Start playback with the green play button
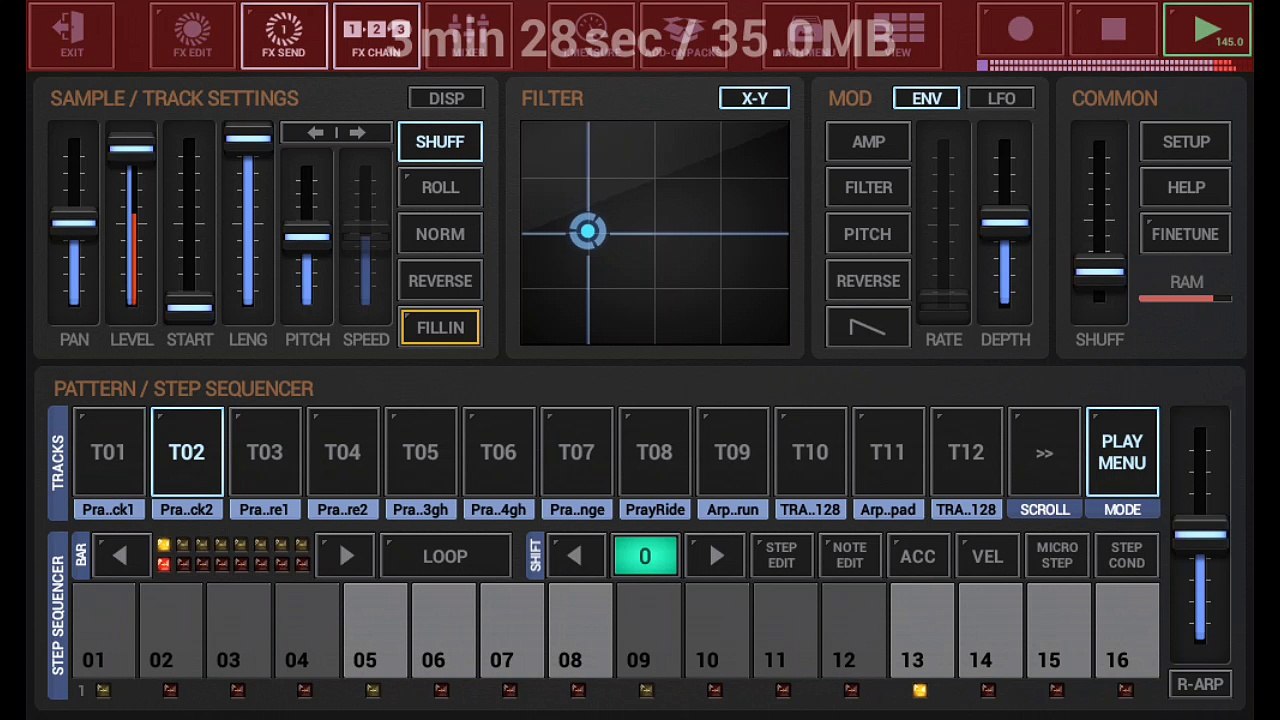 tap(1207, 31)
